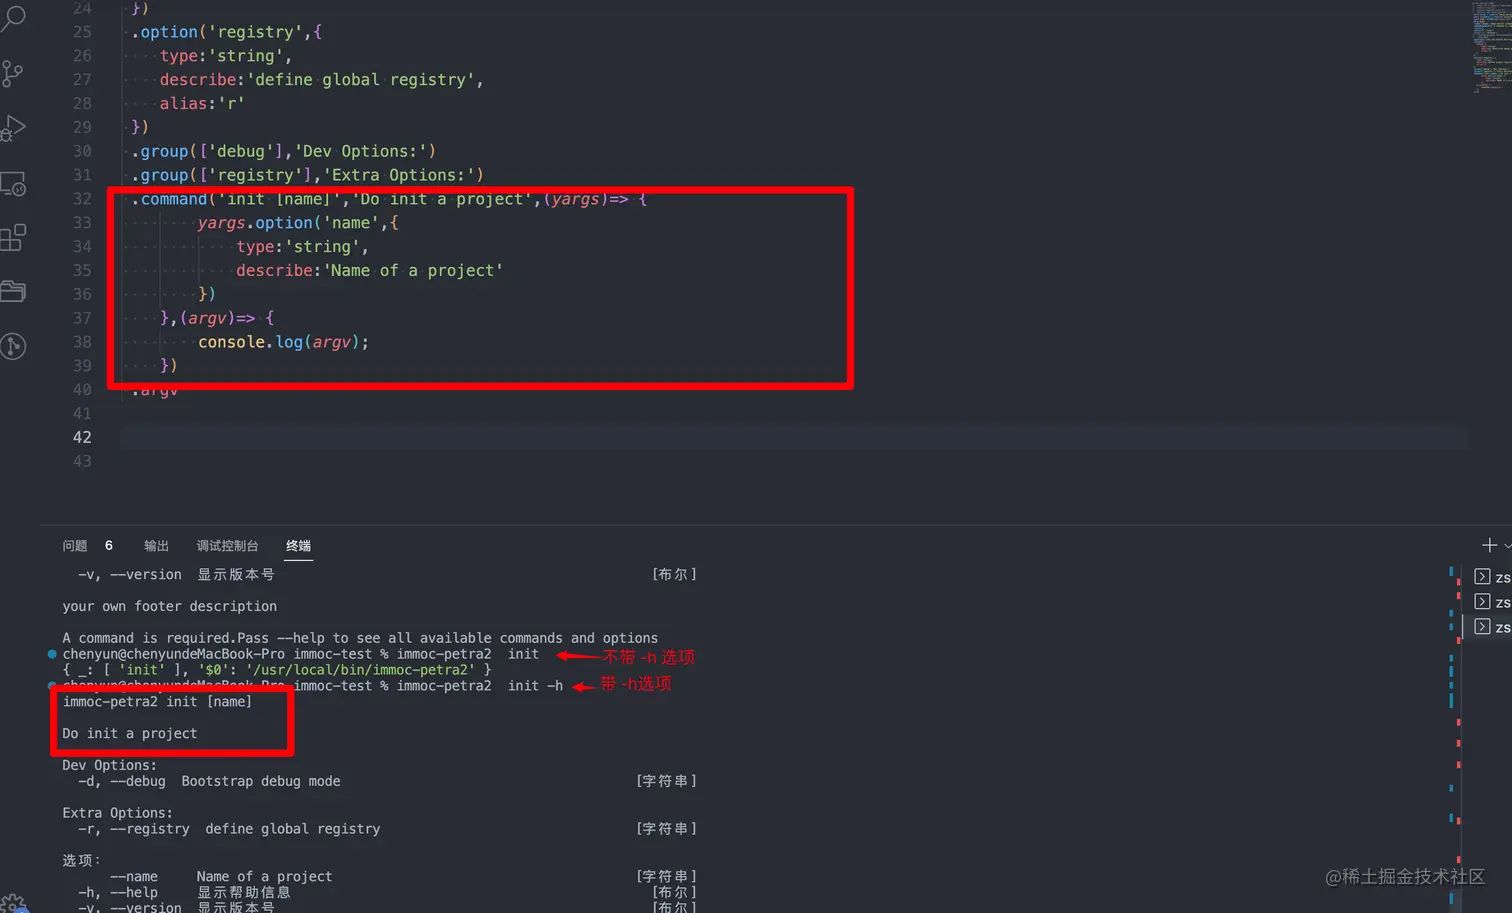Image resolution: width=1512 pixels, height=913 pixels.
Task: Open the Extensions view
Action: [x=13, y=238]
